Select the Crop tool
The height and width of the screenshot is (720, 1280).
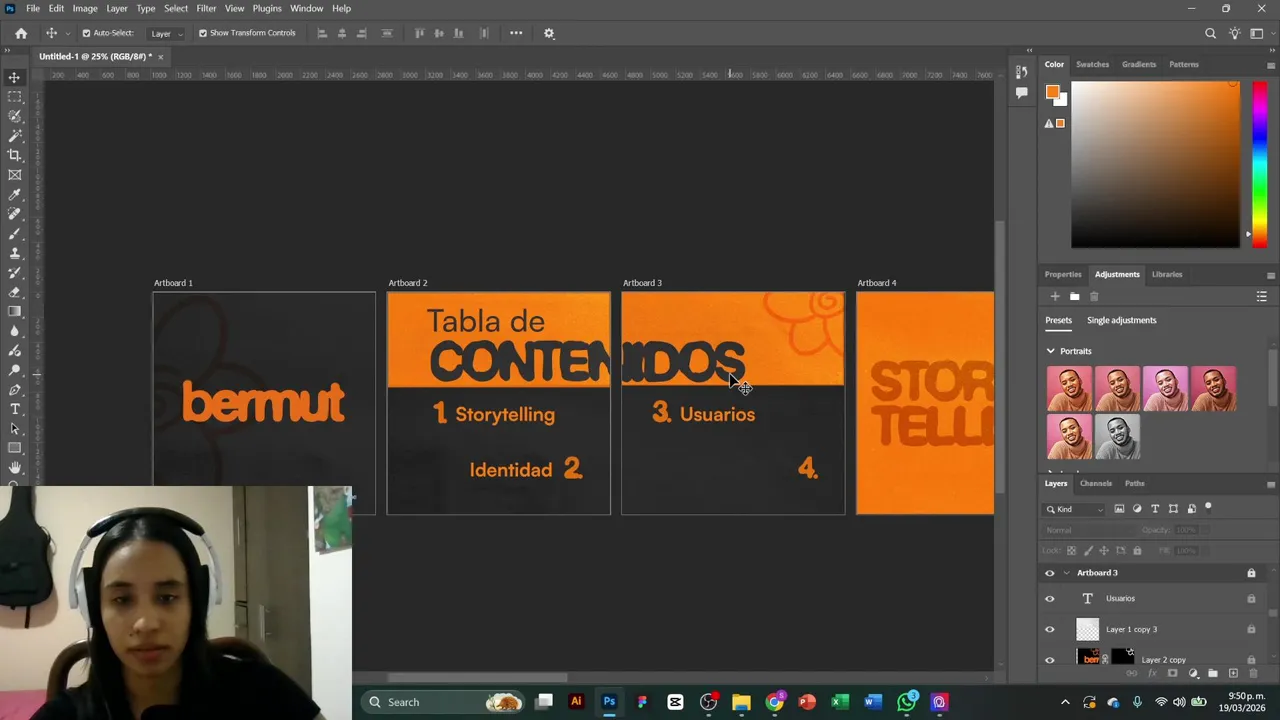click(x=14, y=155)
